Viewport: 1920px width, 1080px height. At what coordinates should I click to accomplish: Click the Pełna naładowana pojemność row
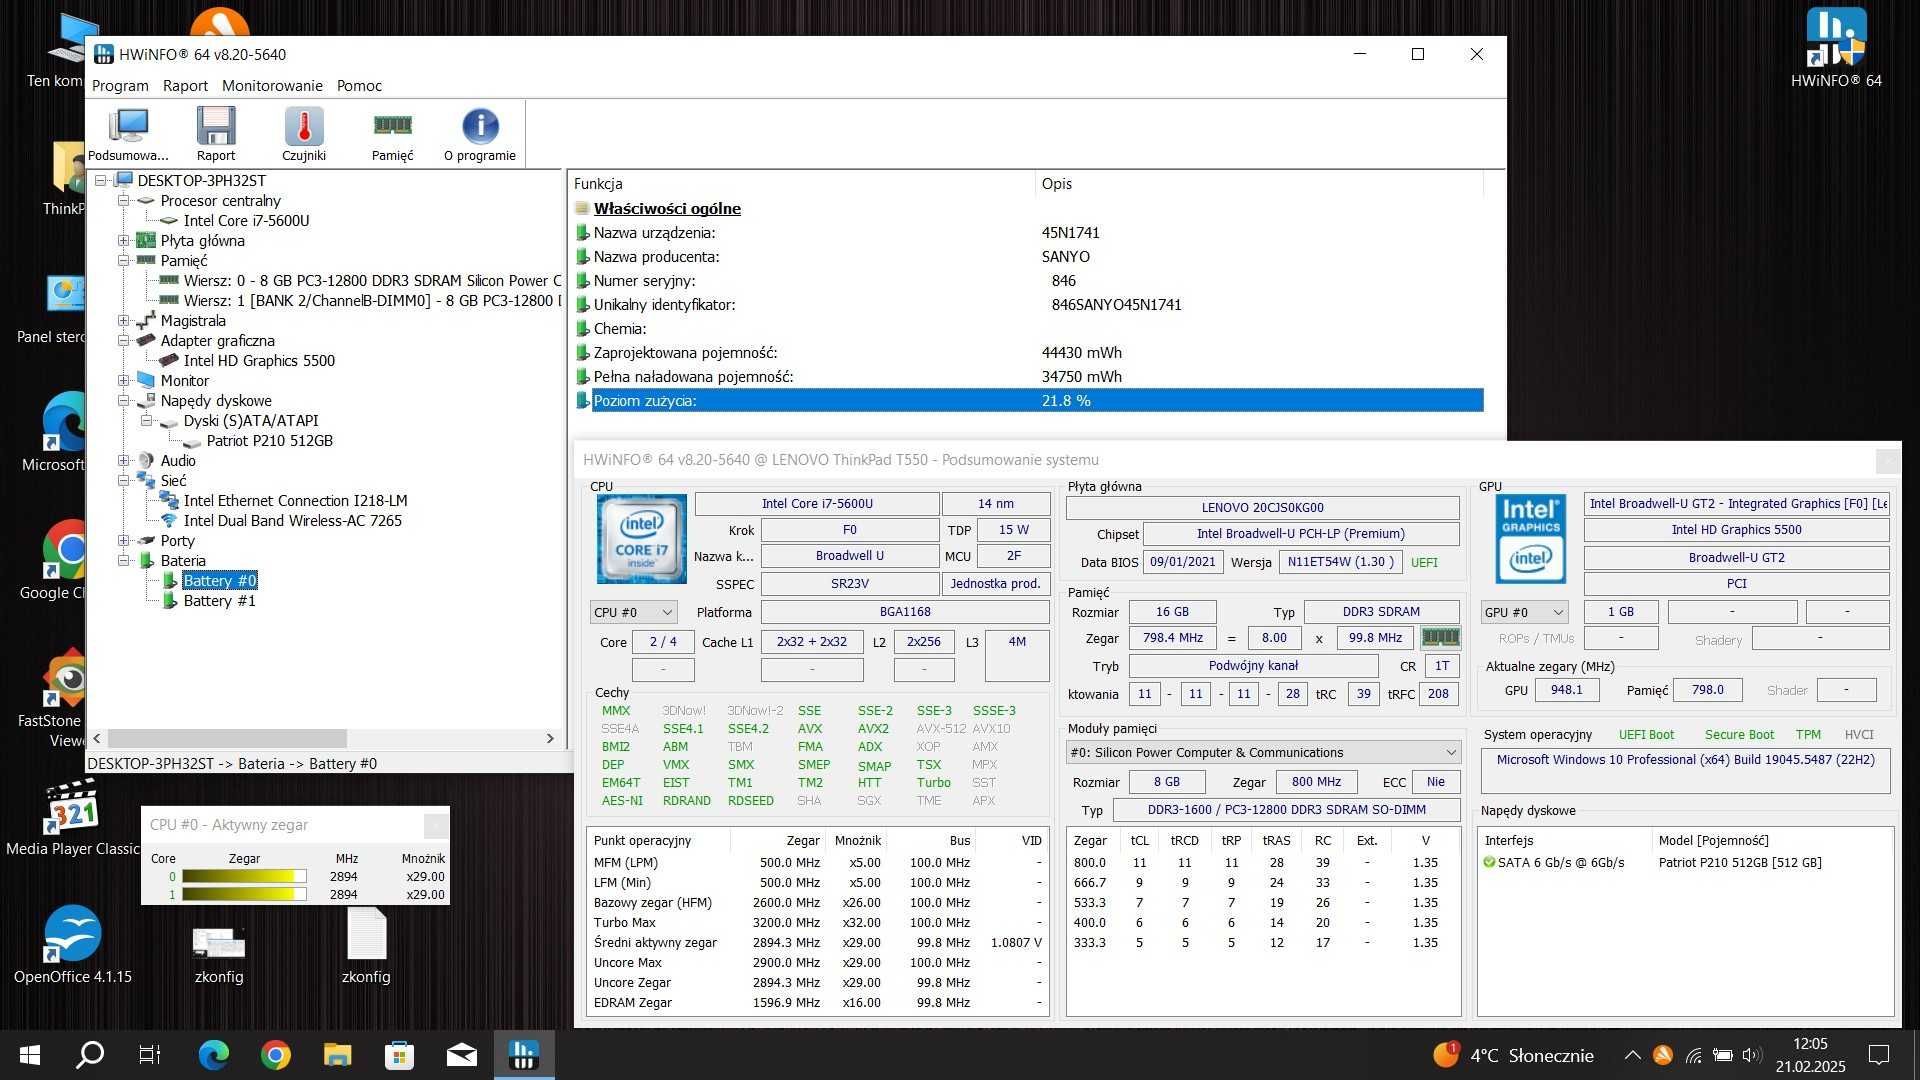[1028, 377]
